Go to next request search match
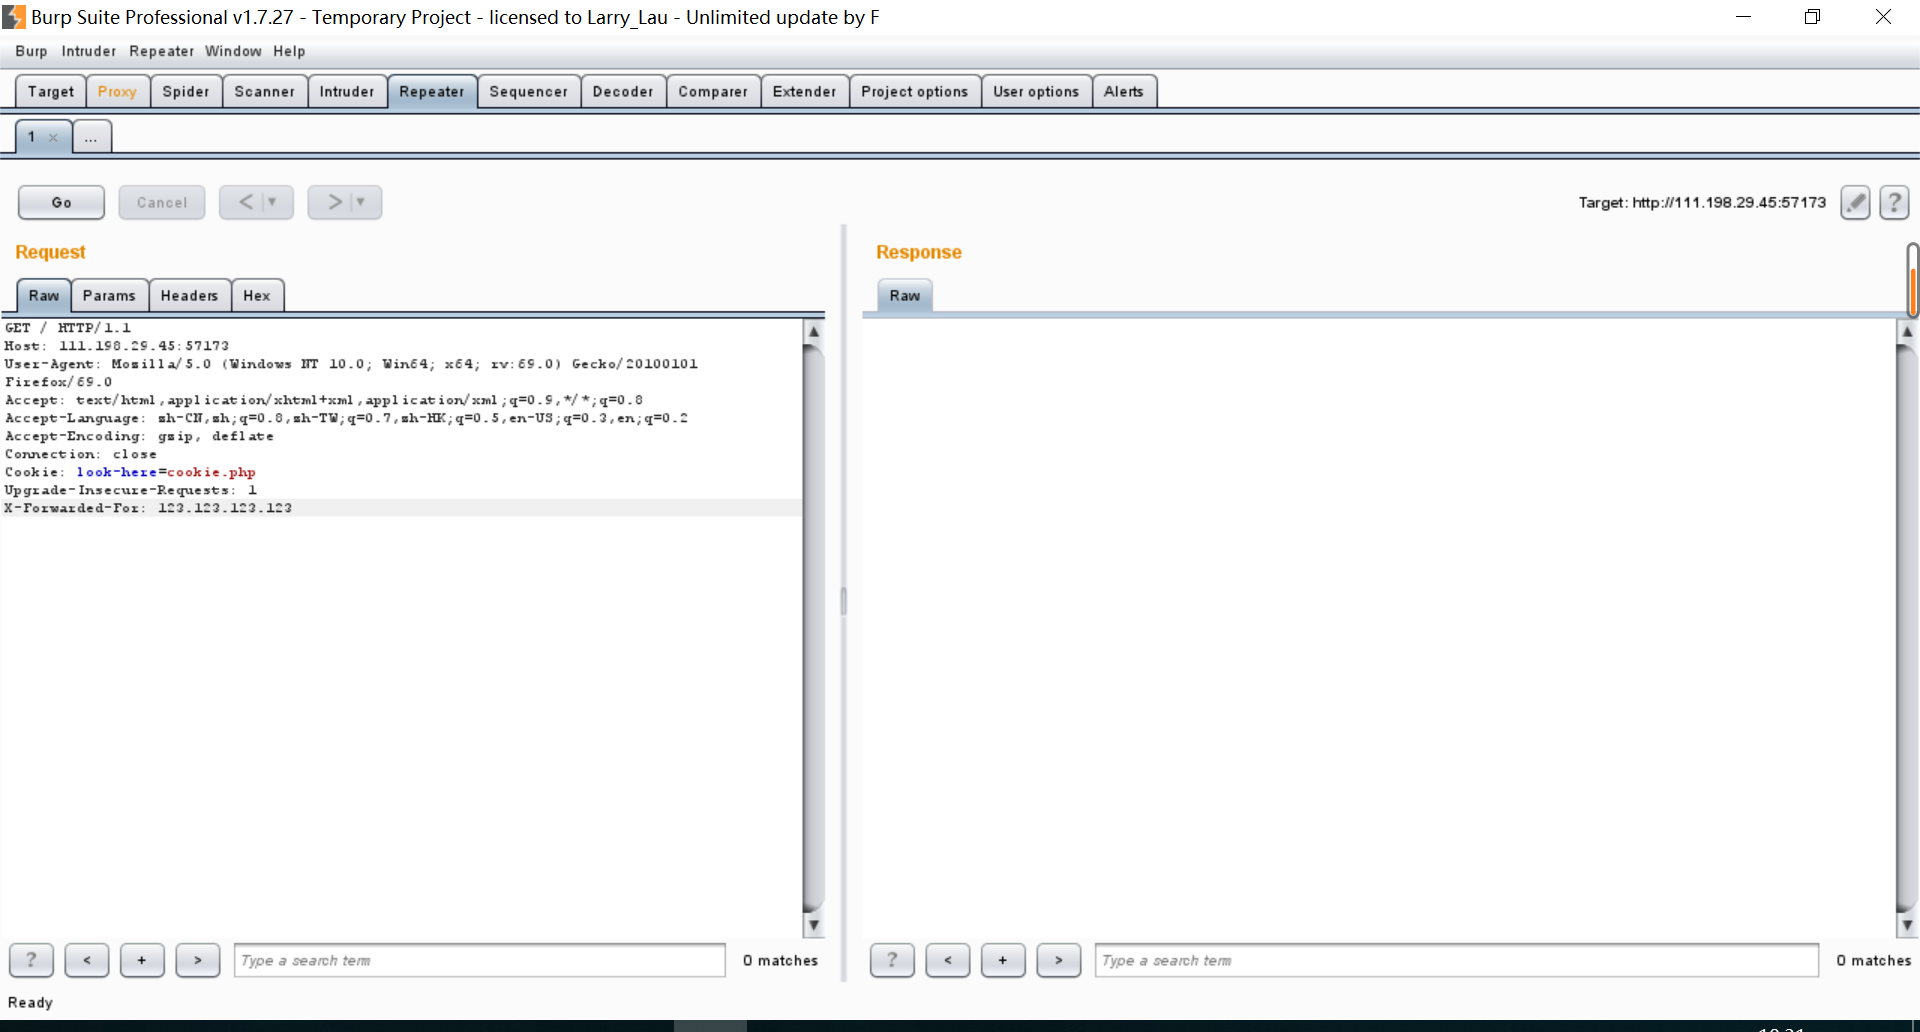Image resolution: width=1920 pixels, height=1032 pixels. coord(198,960)
